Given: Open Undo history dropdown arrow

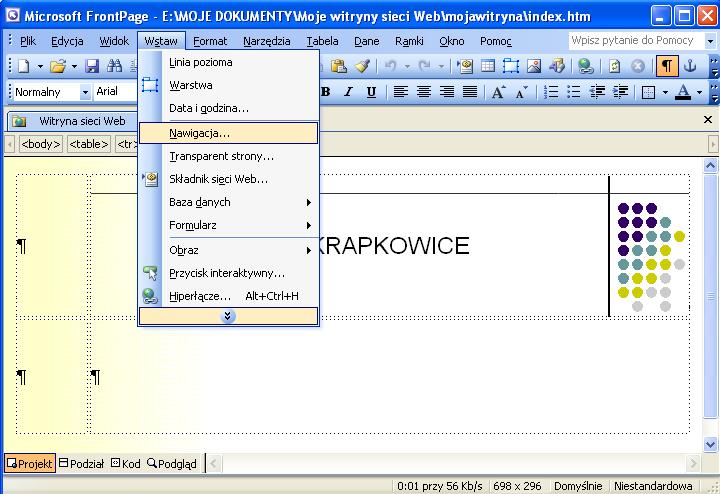Looking at the screenshot, I should click(407, 67).
